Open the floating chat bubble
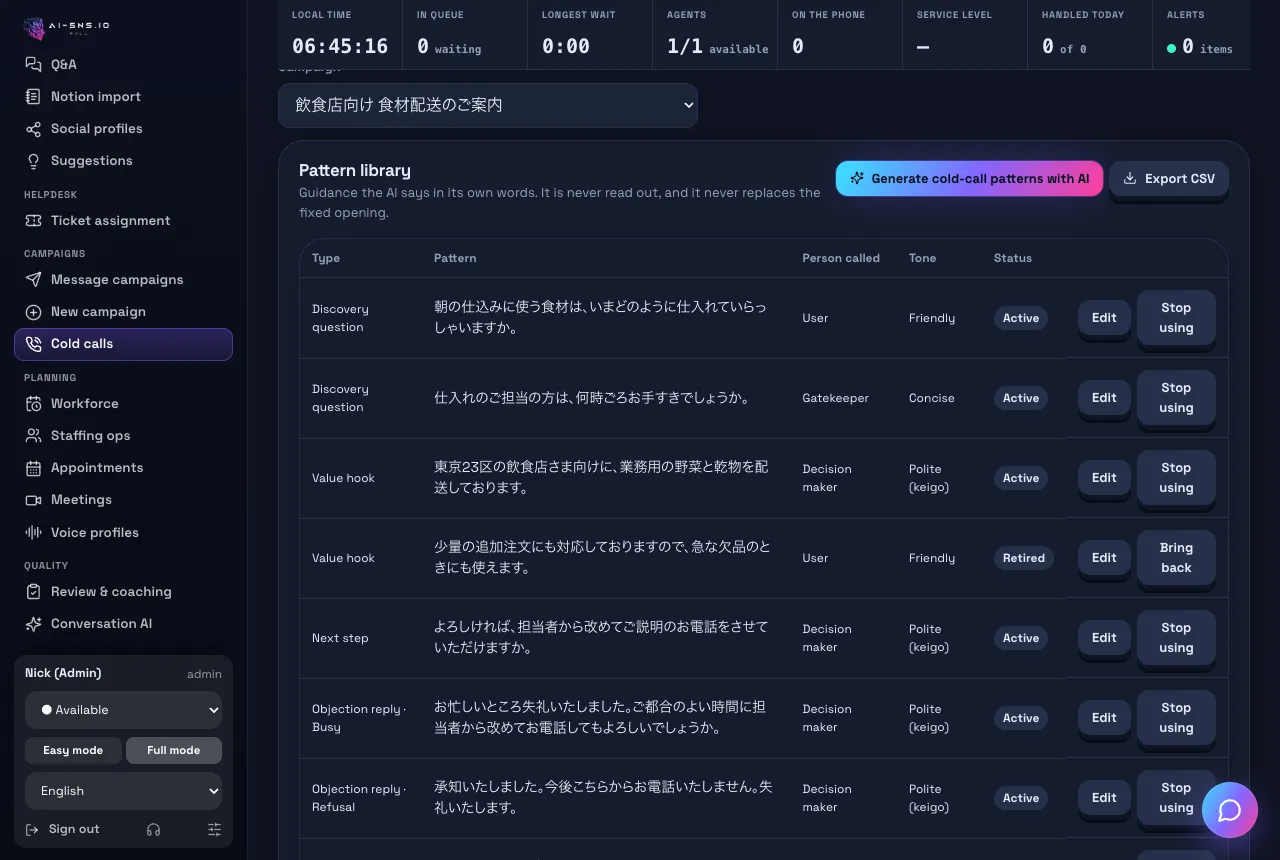The height and width of the screenshot is (860, 1280). point(1230,810)
